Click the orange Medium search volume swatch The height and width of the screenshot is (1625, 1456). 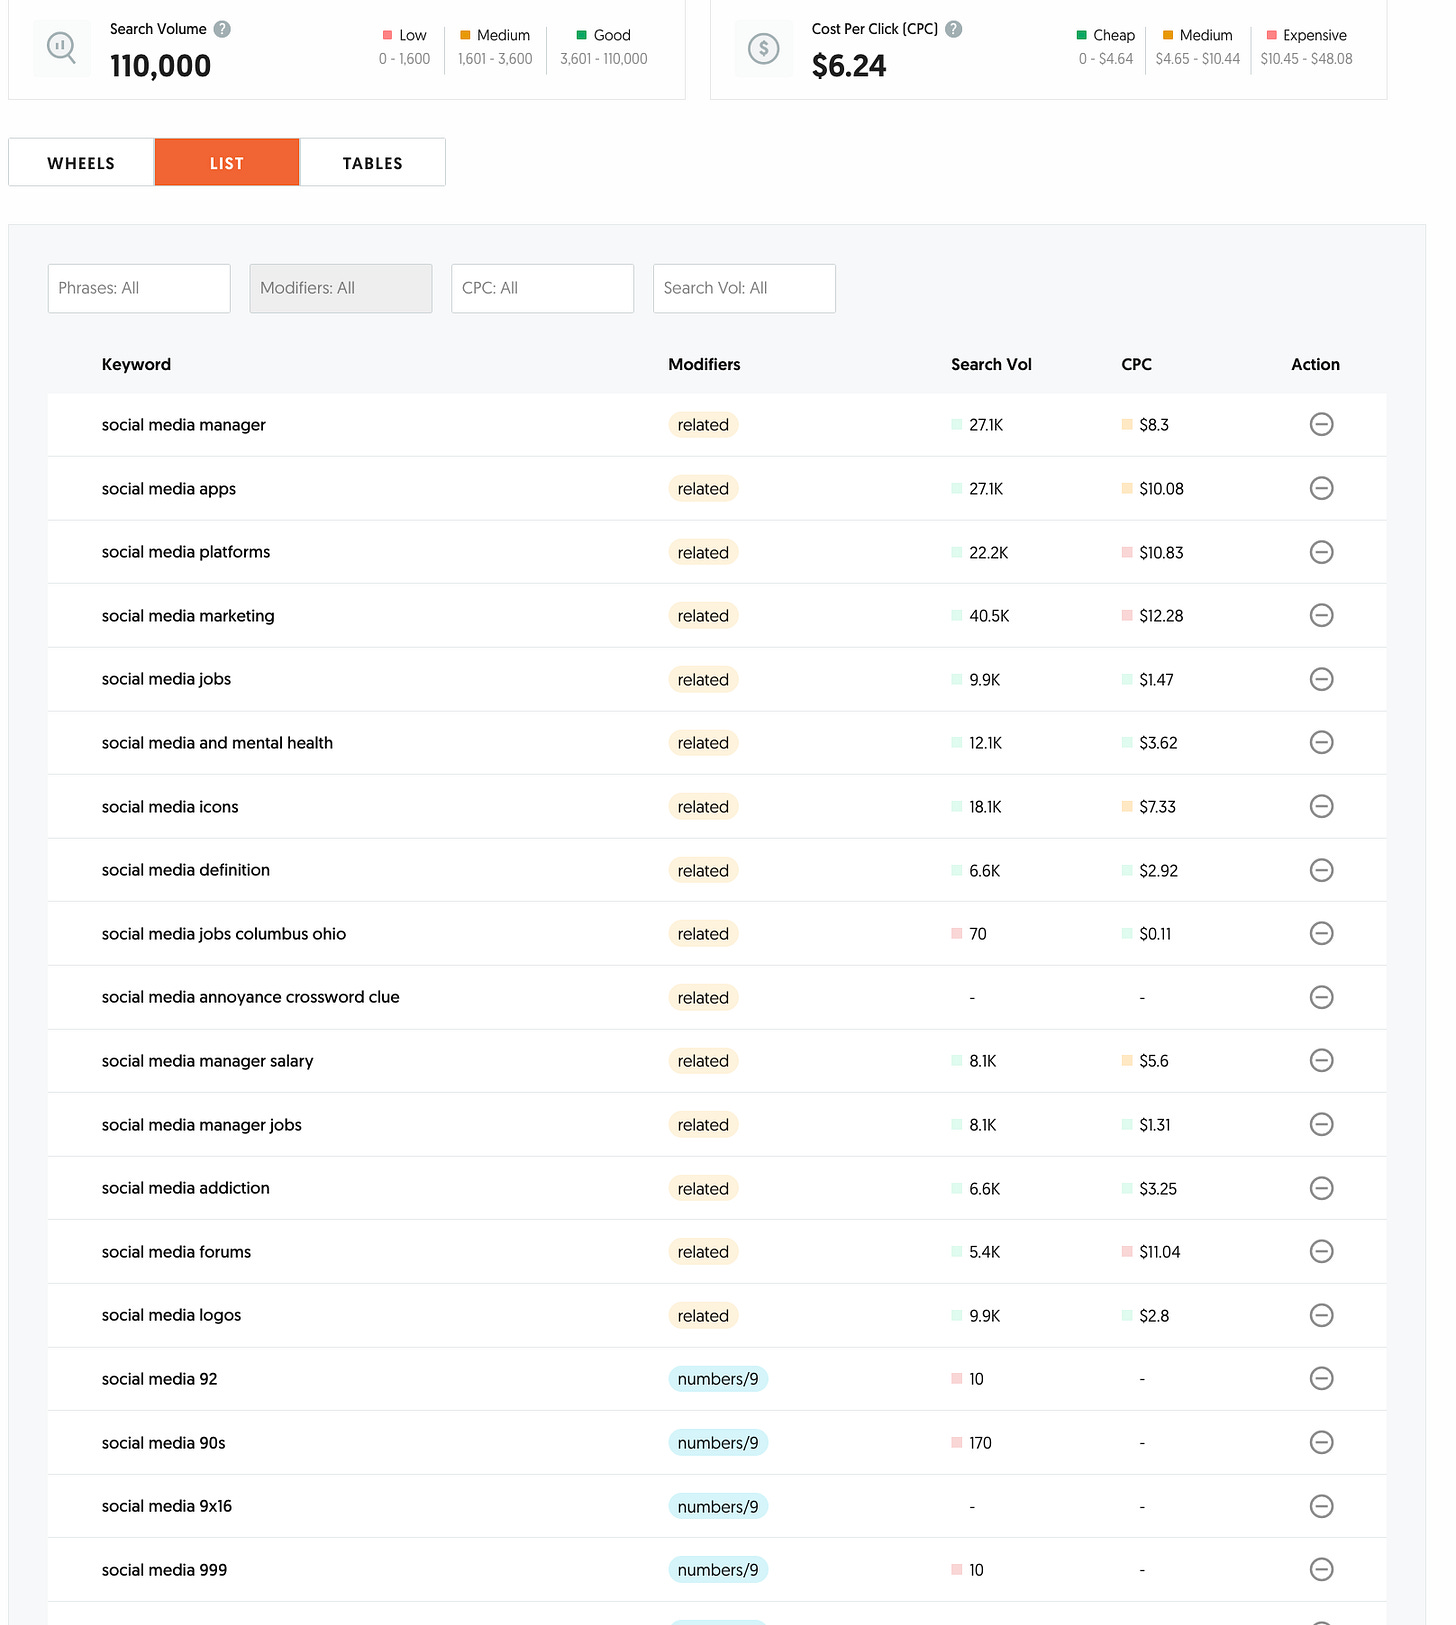[465, 35]
